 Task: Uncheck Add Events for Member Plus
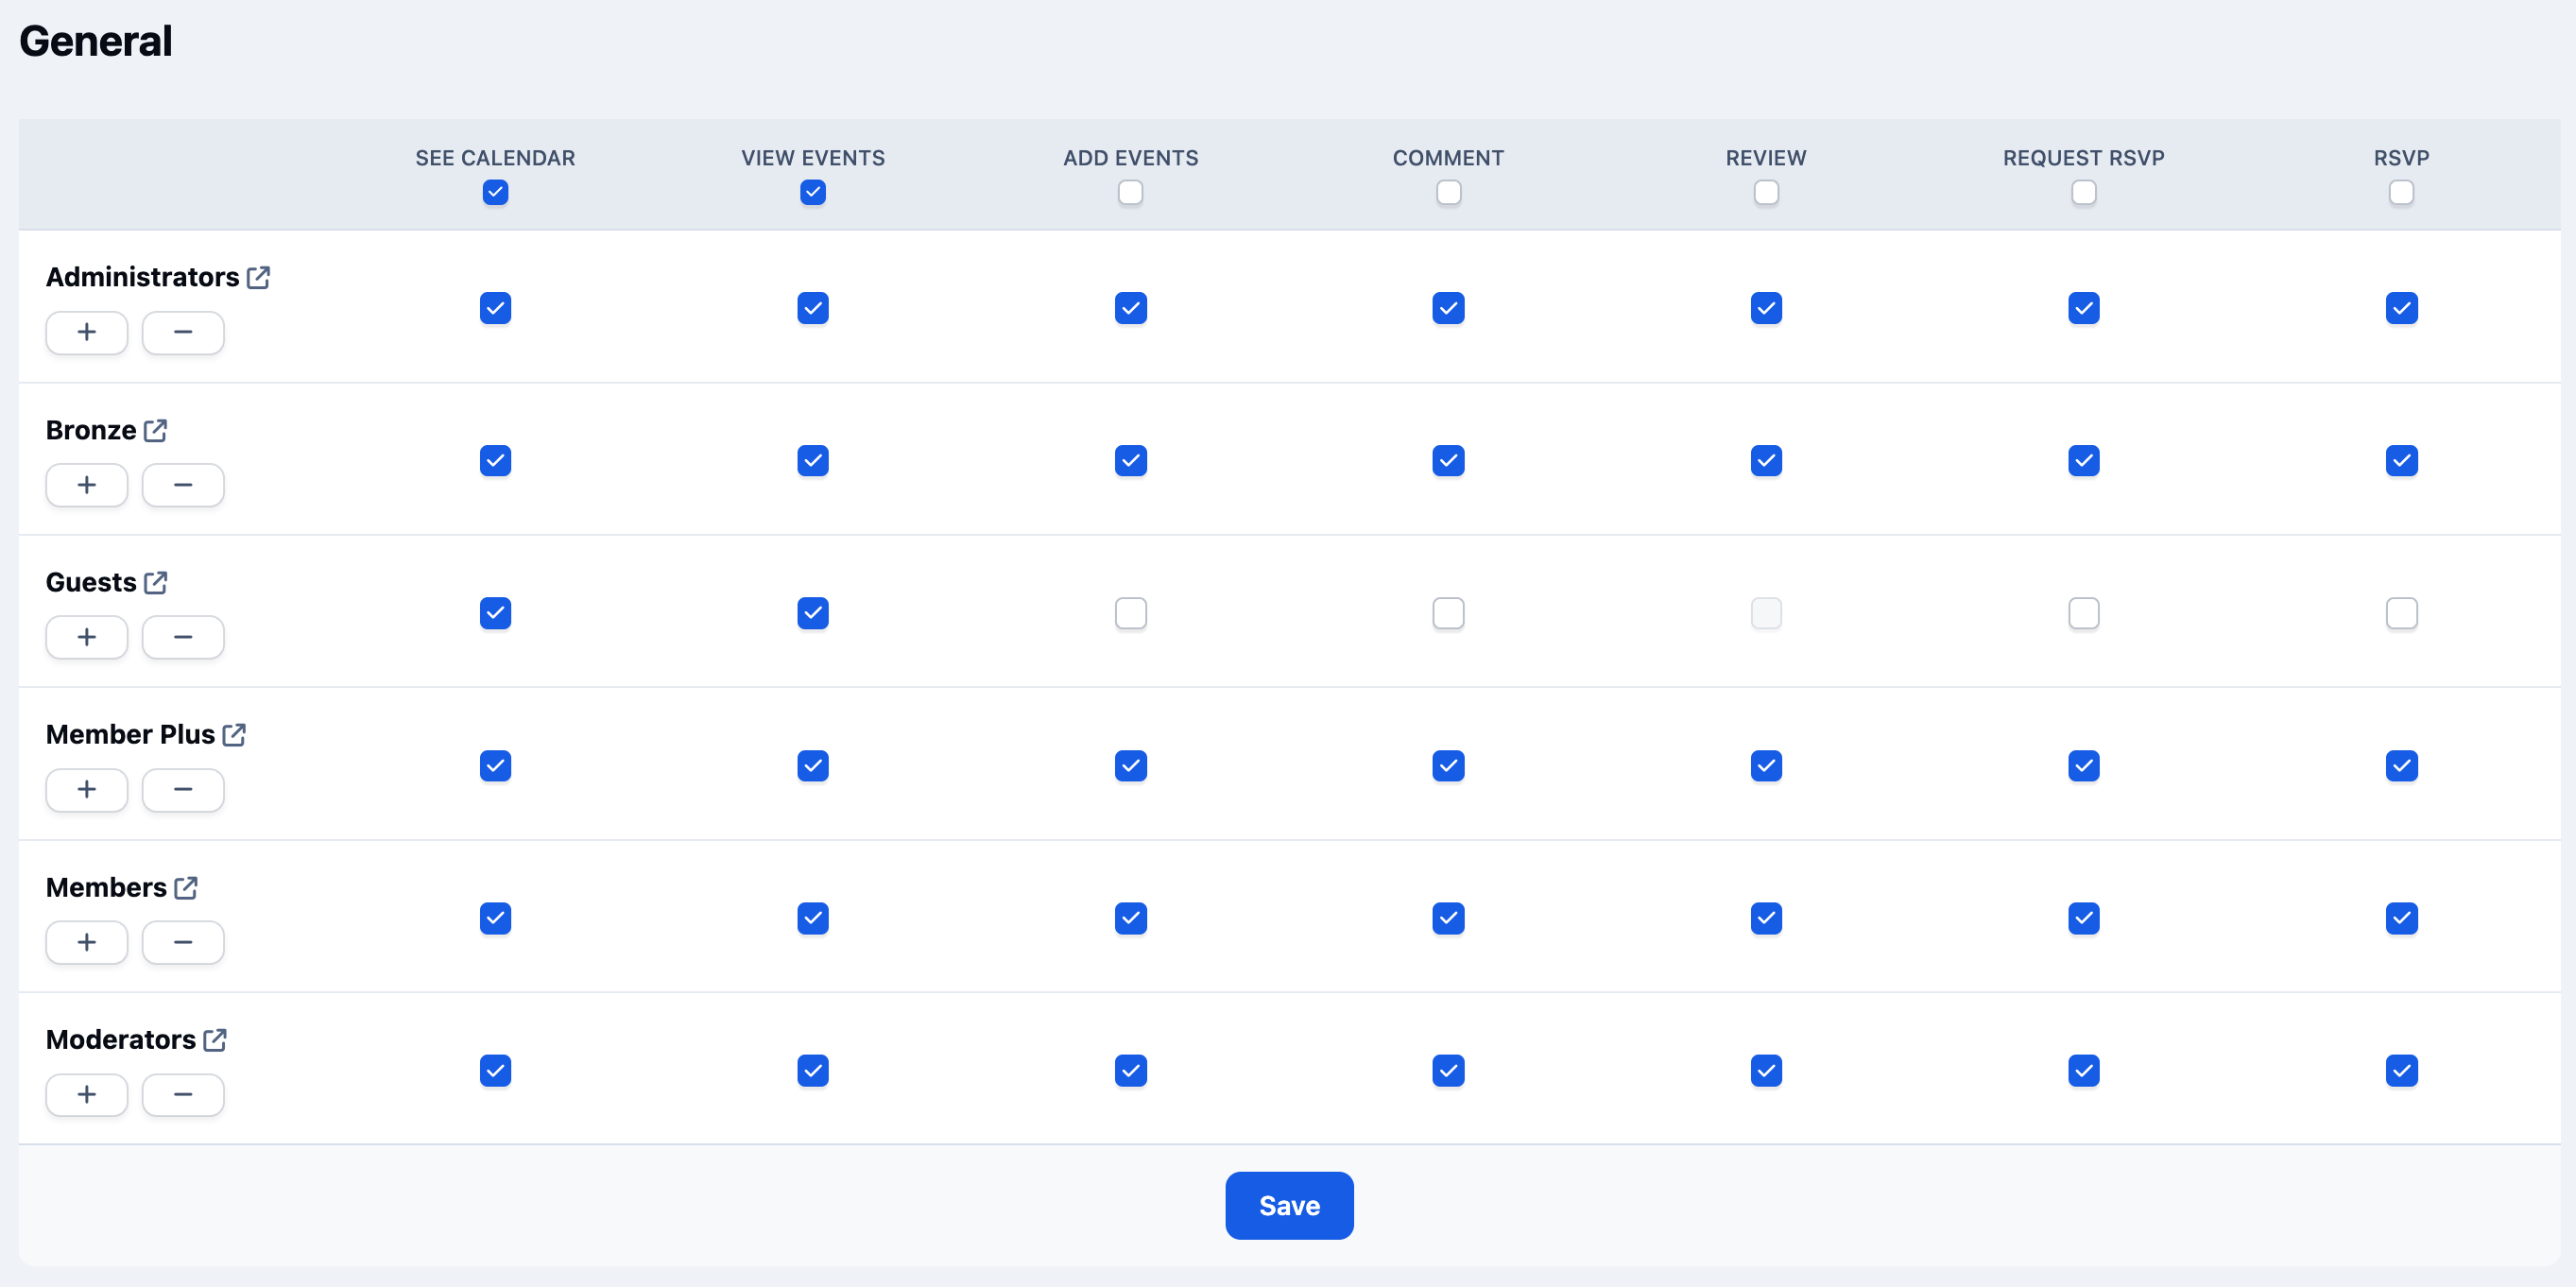(x=1130, y=766)
